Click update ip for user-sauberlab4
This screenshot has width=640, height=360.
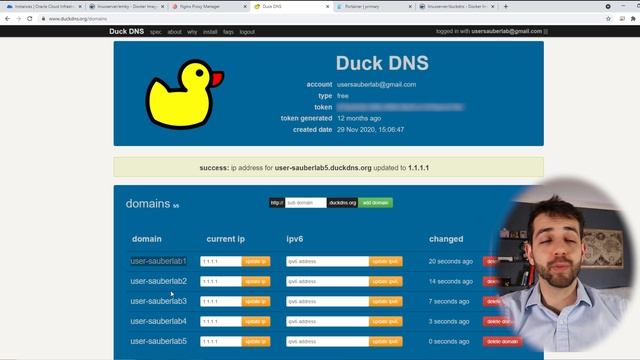pos(256,321)
